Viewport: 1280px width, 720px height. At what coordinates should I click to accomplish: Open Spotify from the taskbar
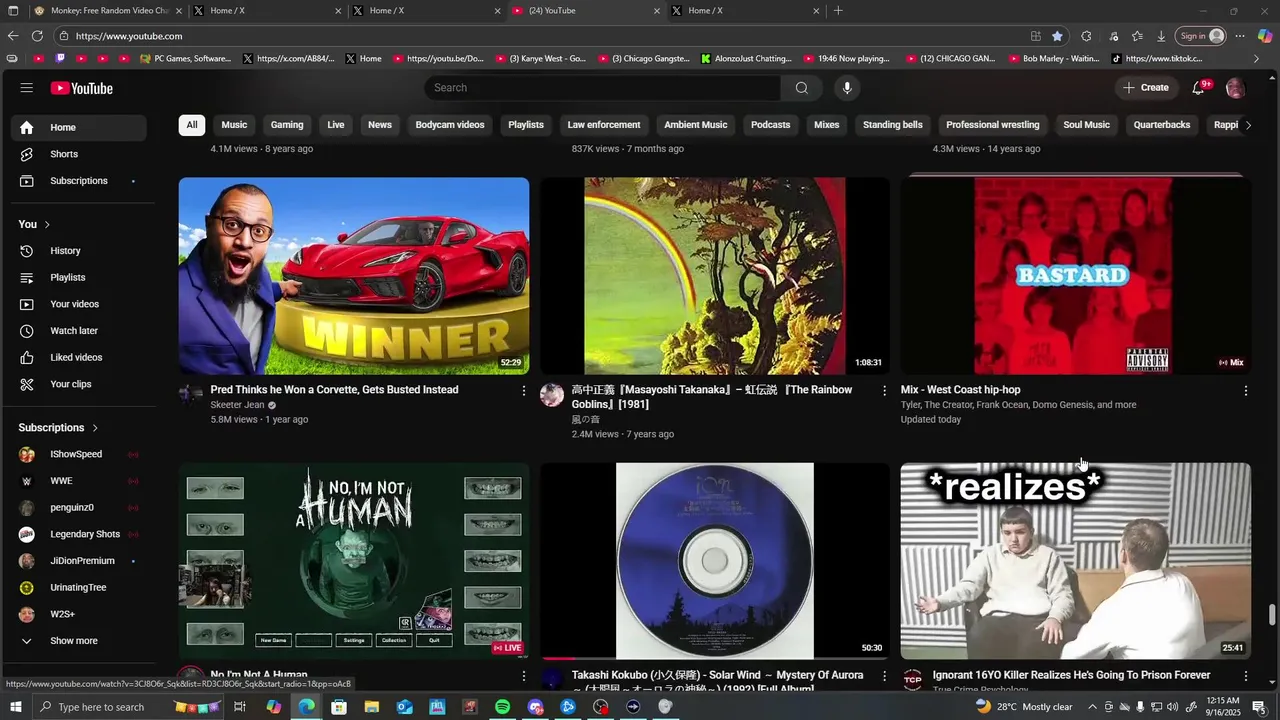502,707
